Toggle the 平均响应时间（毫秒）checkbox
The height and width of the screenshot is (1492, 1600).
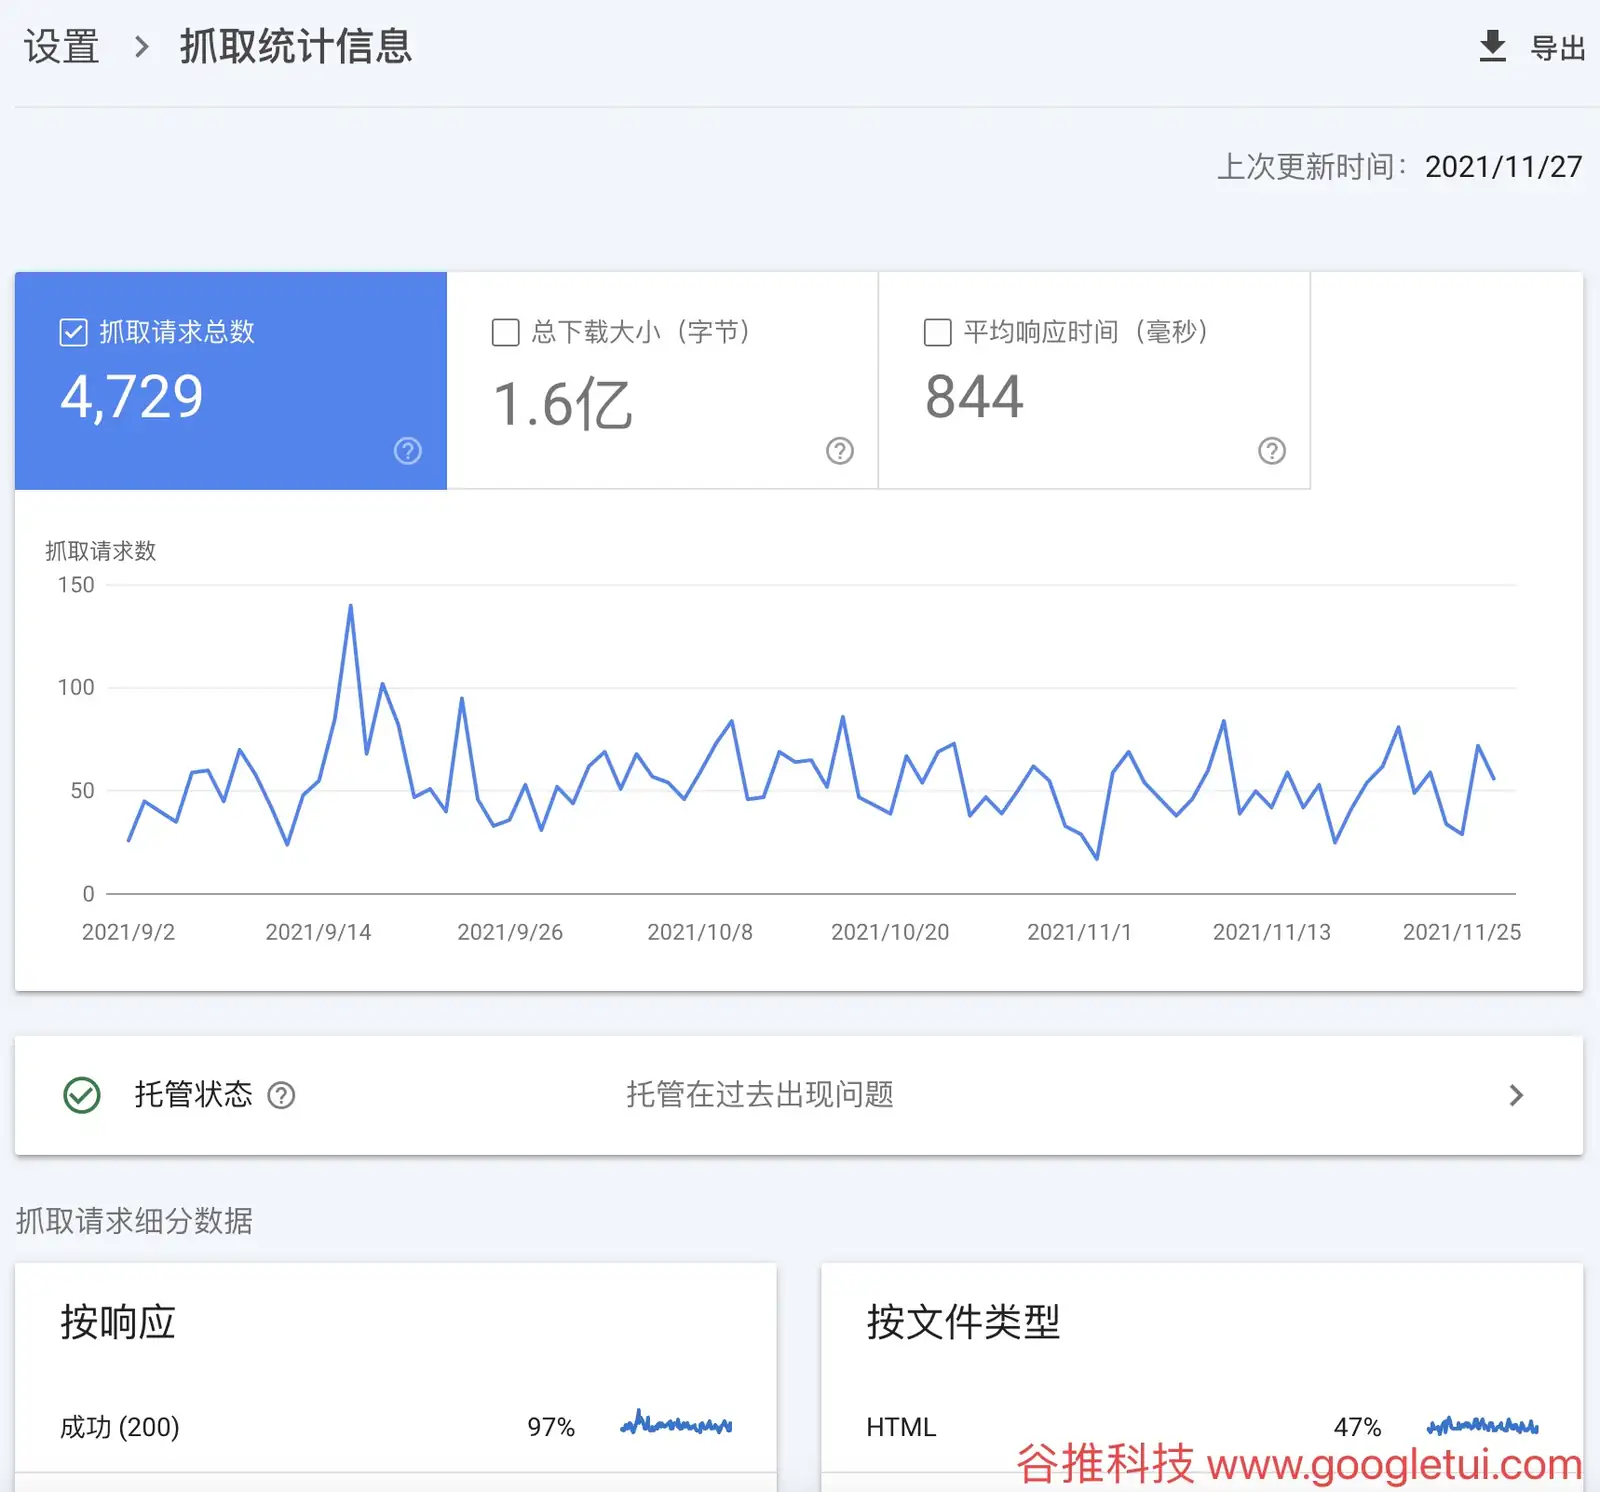point(938,332)
